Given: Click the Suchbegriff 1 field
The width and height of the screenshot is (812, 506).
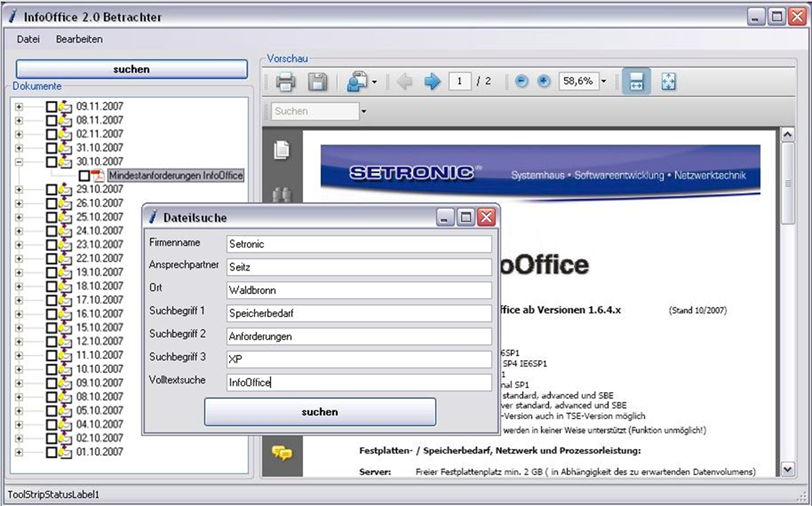Looking at the screenshot, I should [359, 313].
